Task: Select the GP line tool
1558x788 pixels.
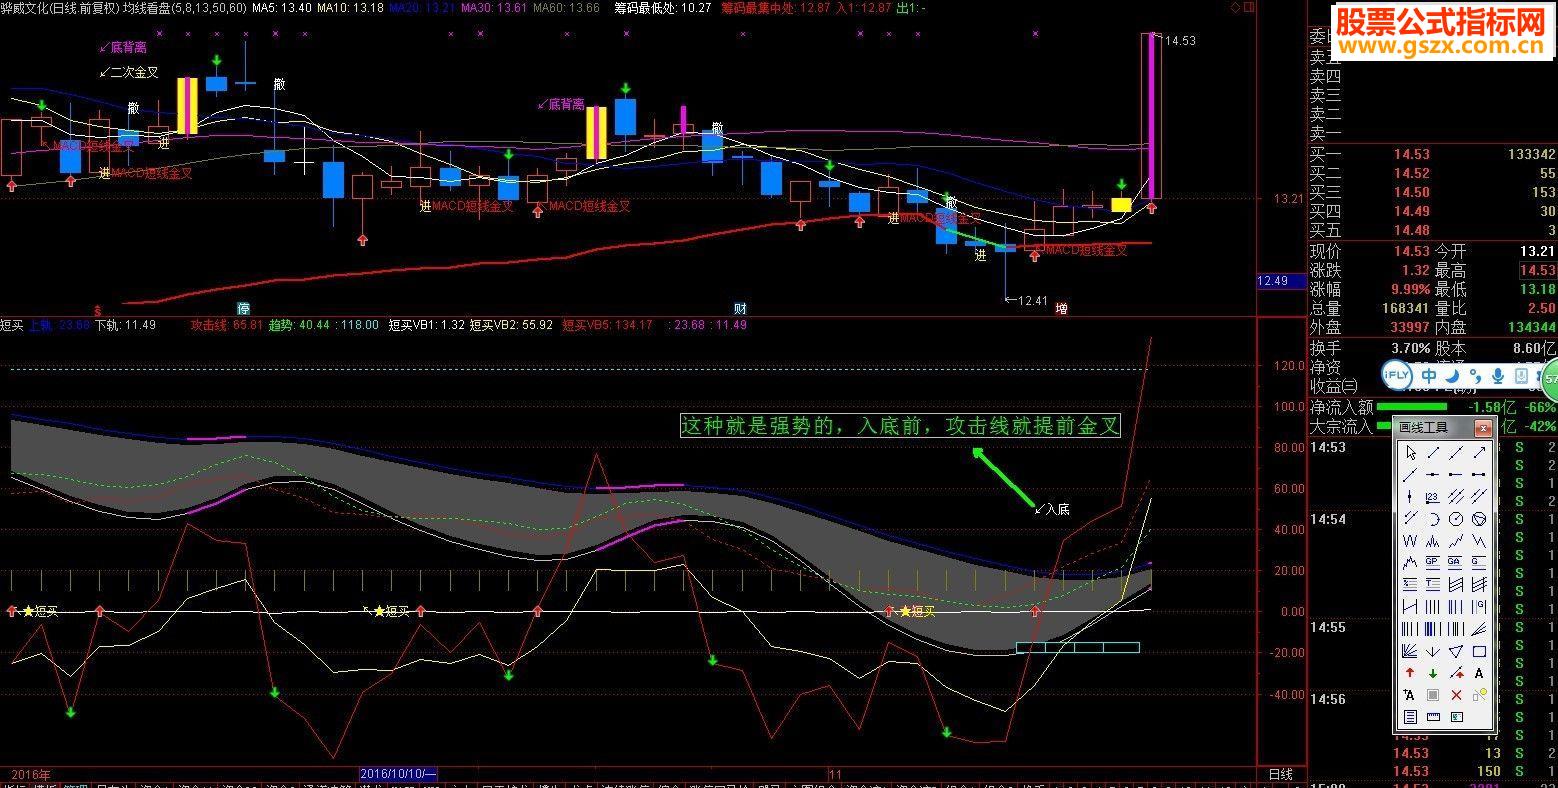Action: pos(1433,562)
